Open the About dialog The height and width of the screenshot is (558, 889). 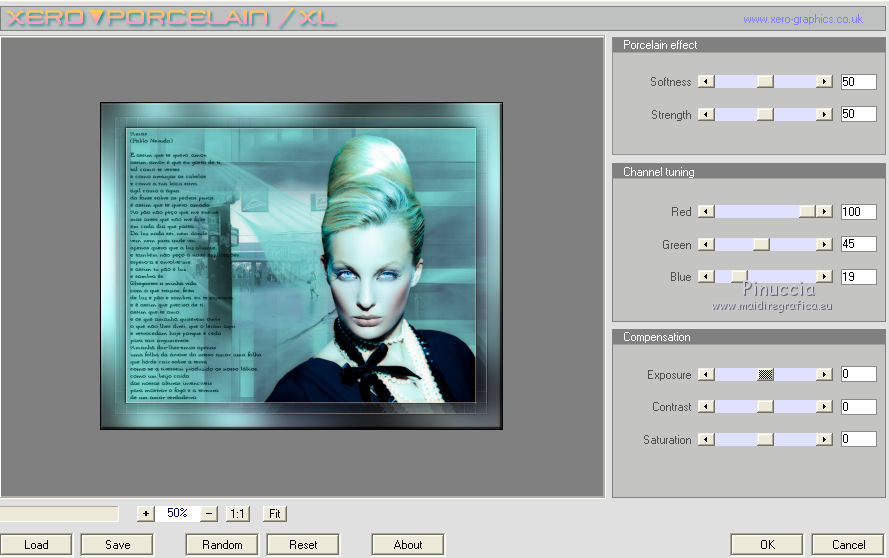408,545
